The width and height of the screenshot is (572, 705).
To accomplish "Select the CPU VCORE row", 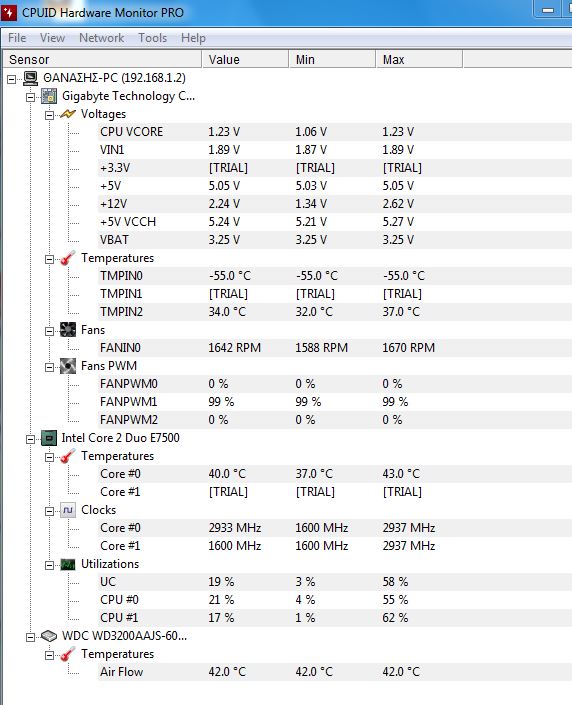I will point(335,132).
